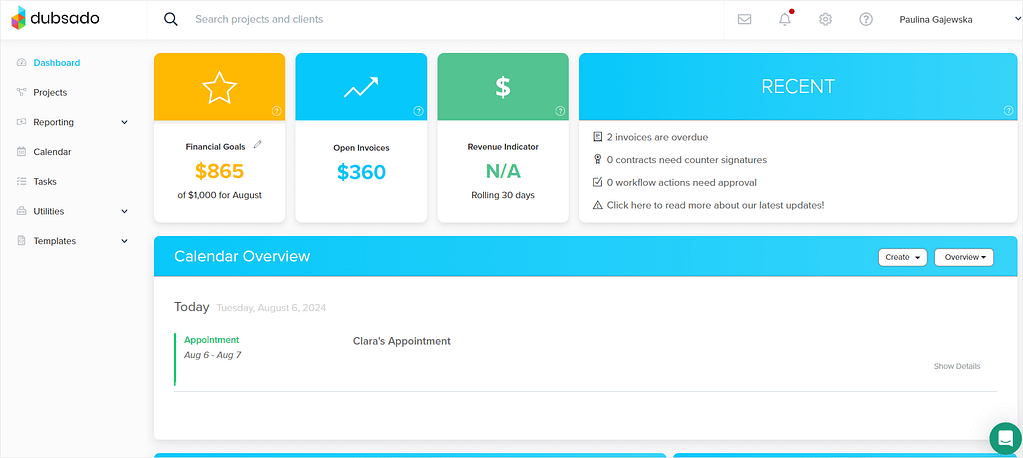Screen dimensions: 1023x458
Task: Open the chat support bubble
Action: [x=1005, y=438]
